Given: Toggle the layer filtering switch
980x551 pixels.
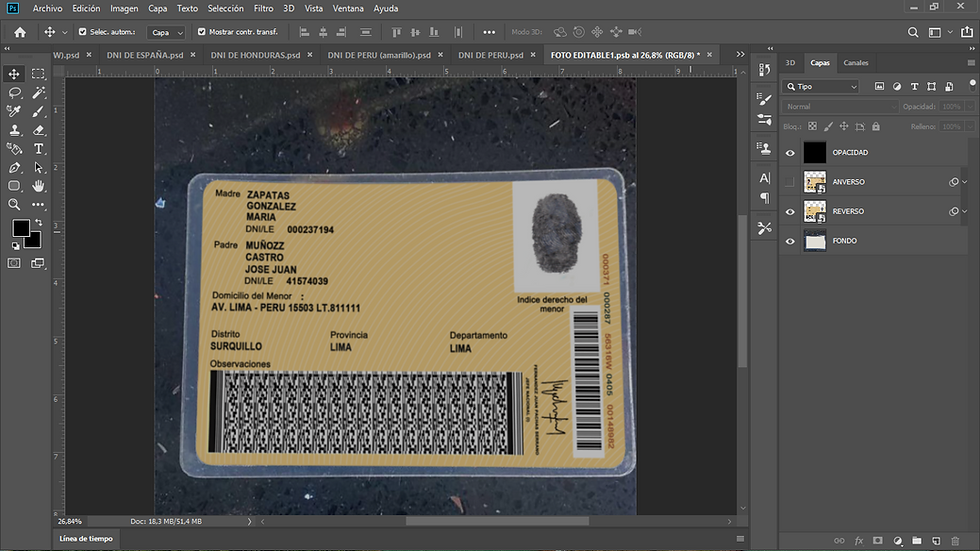Looking at the screenshot, I should [972, 84].
